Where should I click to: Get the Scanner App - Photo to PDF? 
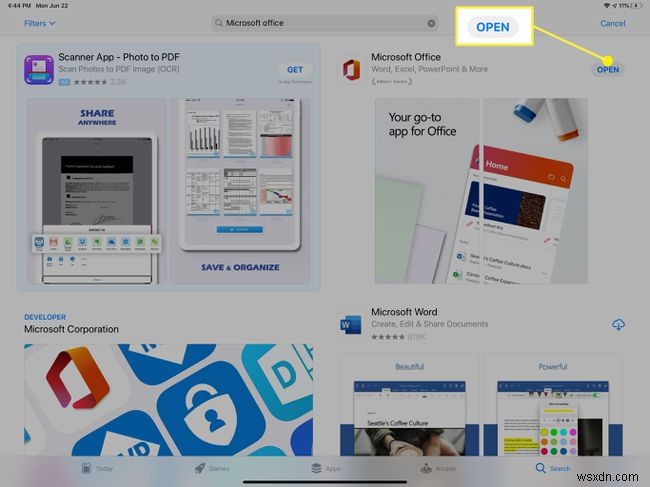click(295, 70)
